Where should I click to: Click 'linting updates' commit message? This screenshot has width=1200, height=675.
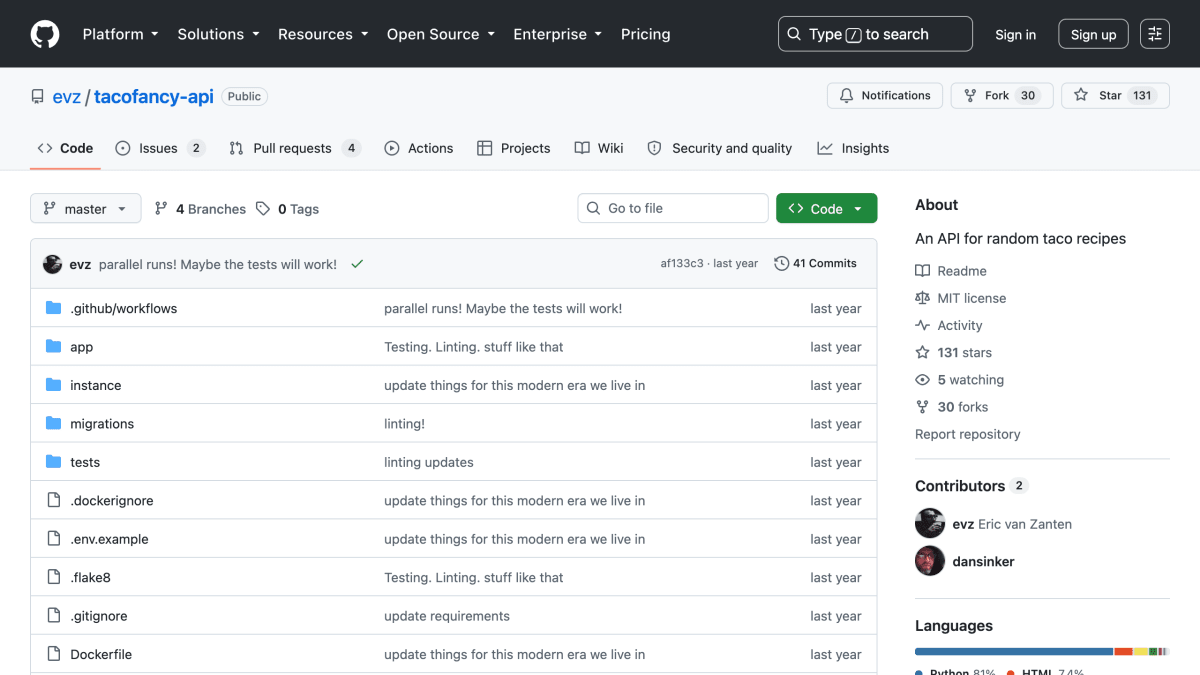(429, 462)
